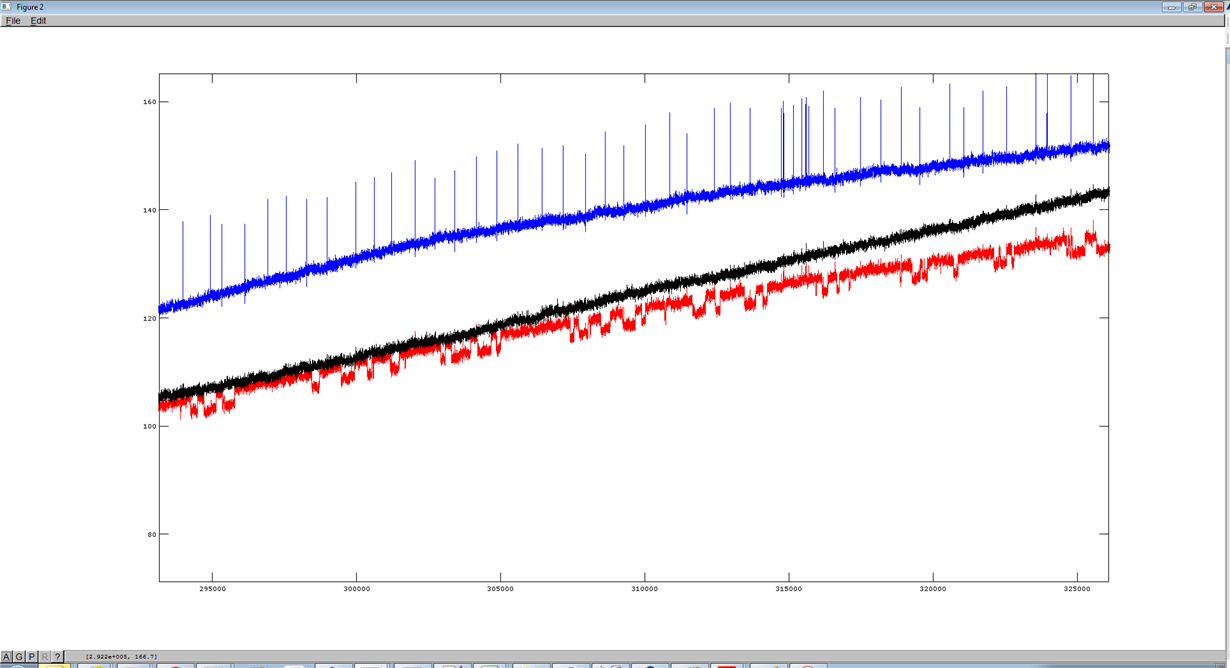Click the x-axis label 300000
The image size is (1230, 668).
(x=357, y=589)
